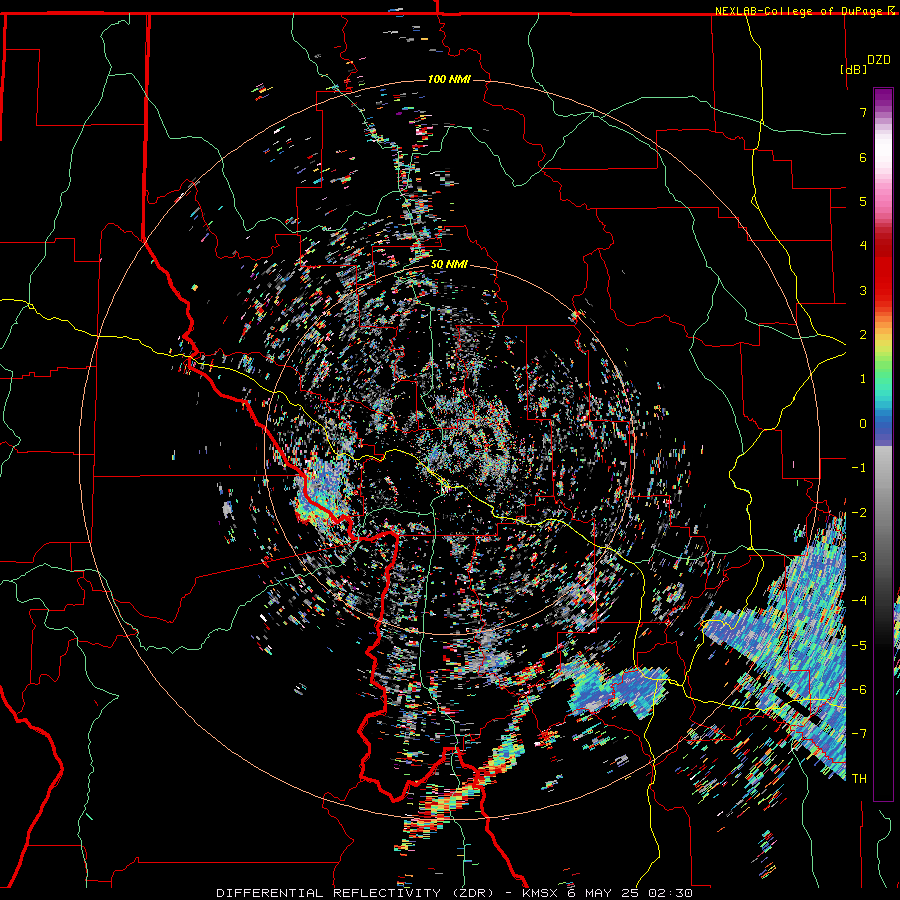
Task: Click the DZD legend title
Action: [879, 59]
